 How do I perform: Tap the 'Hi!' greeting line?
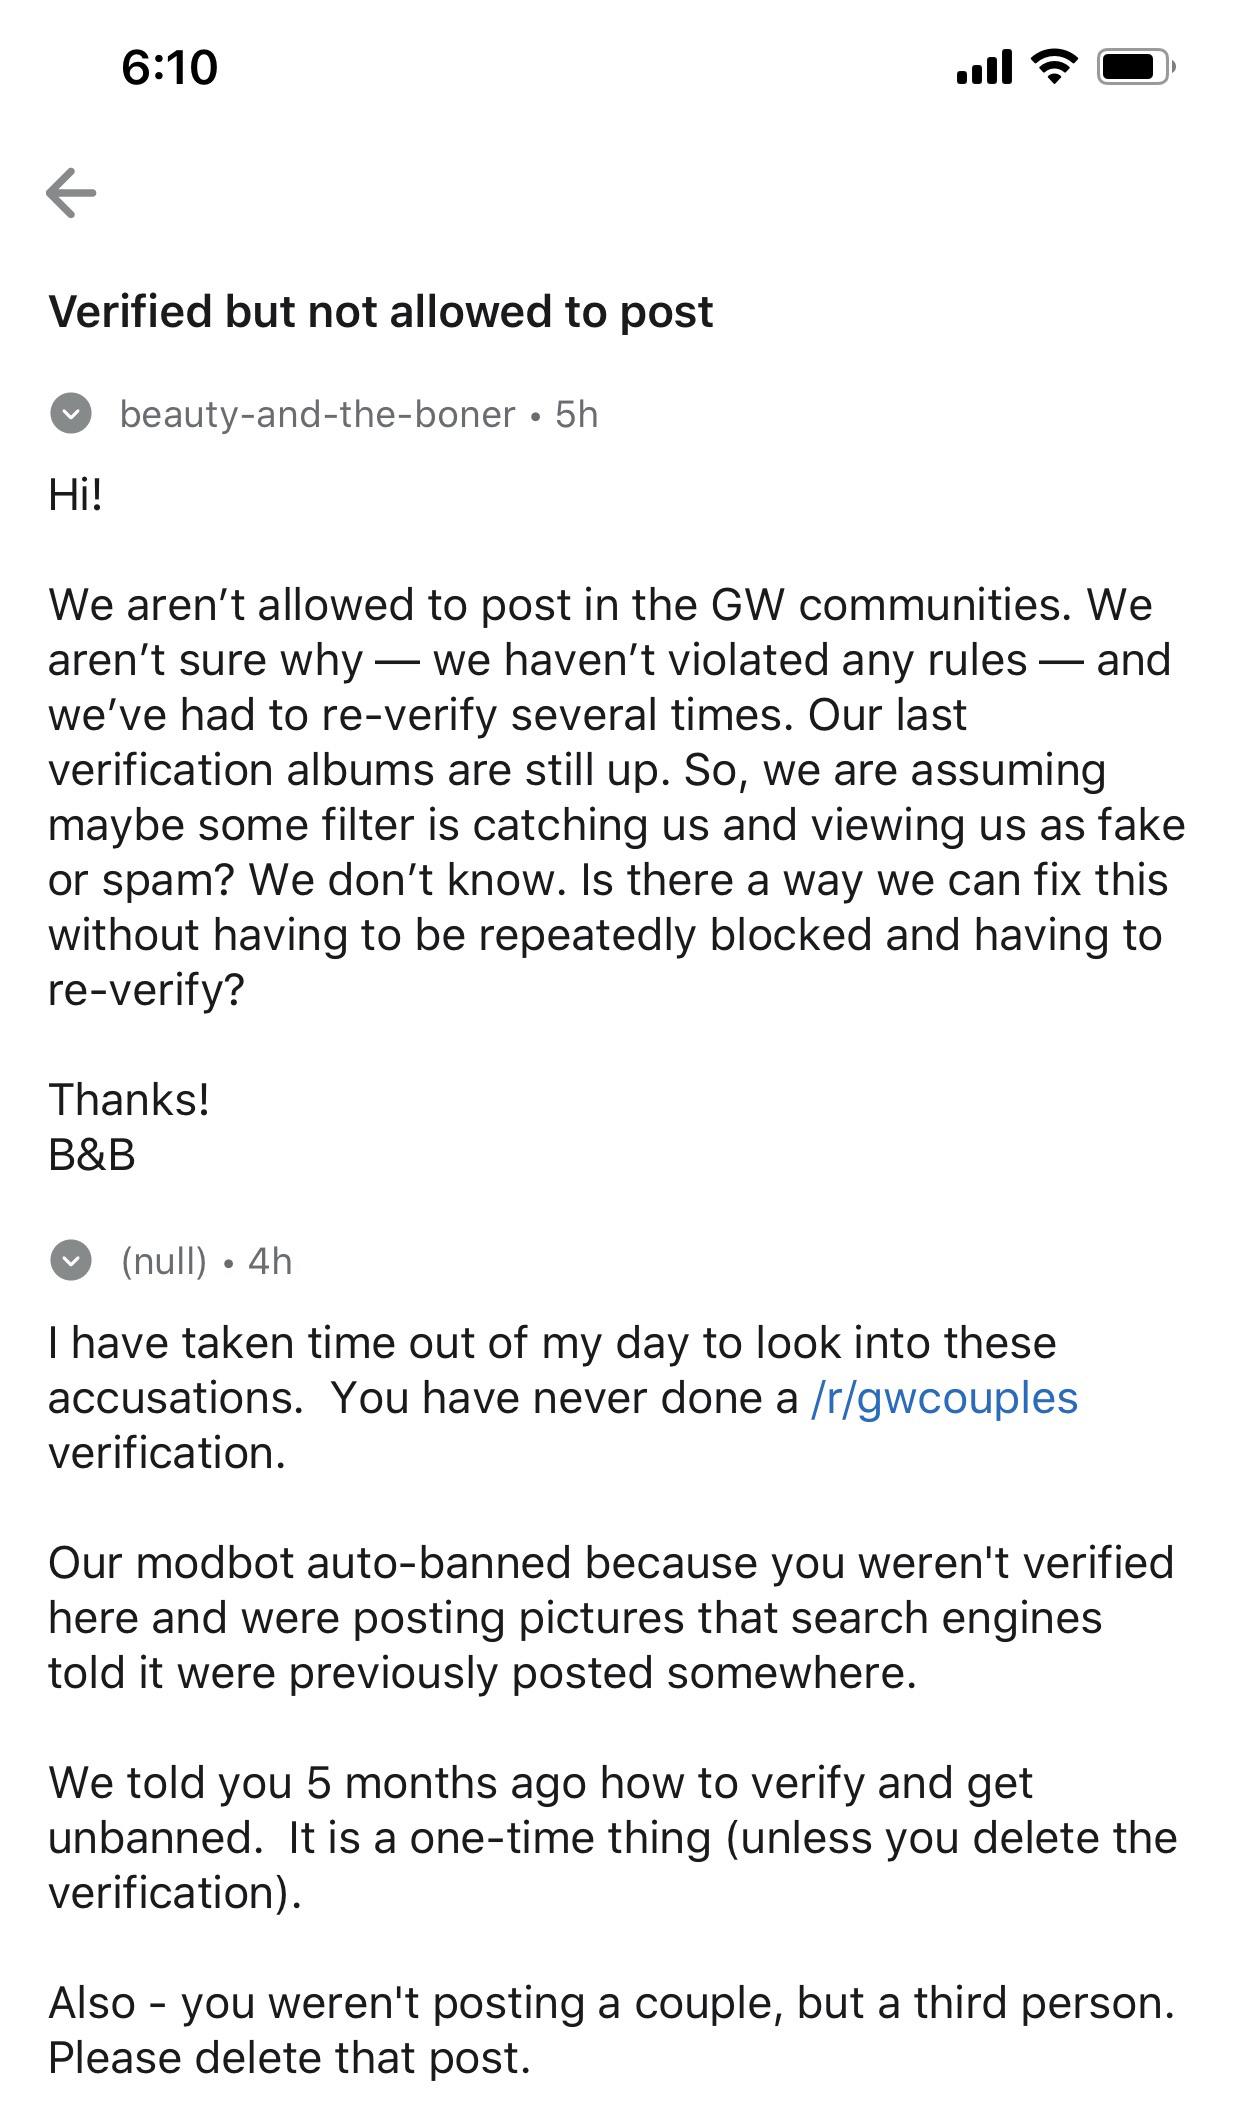pos(76,494)
